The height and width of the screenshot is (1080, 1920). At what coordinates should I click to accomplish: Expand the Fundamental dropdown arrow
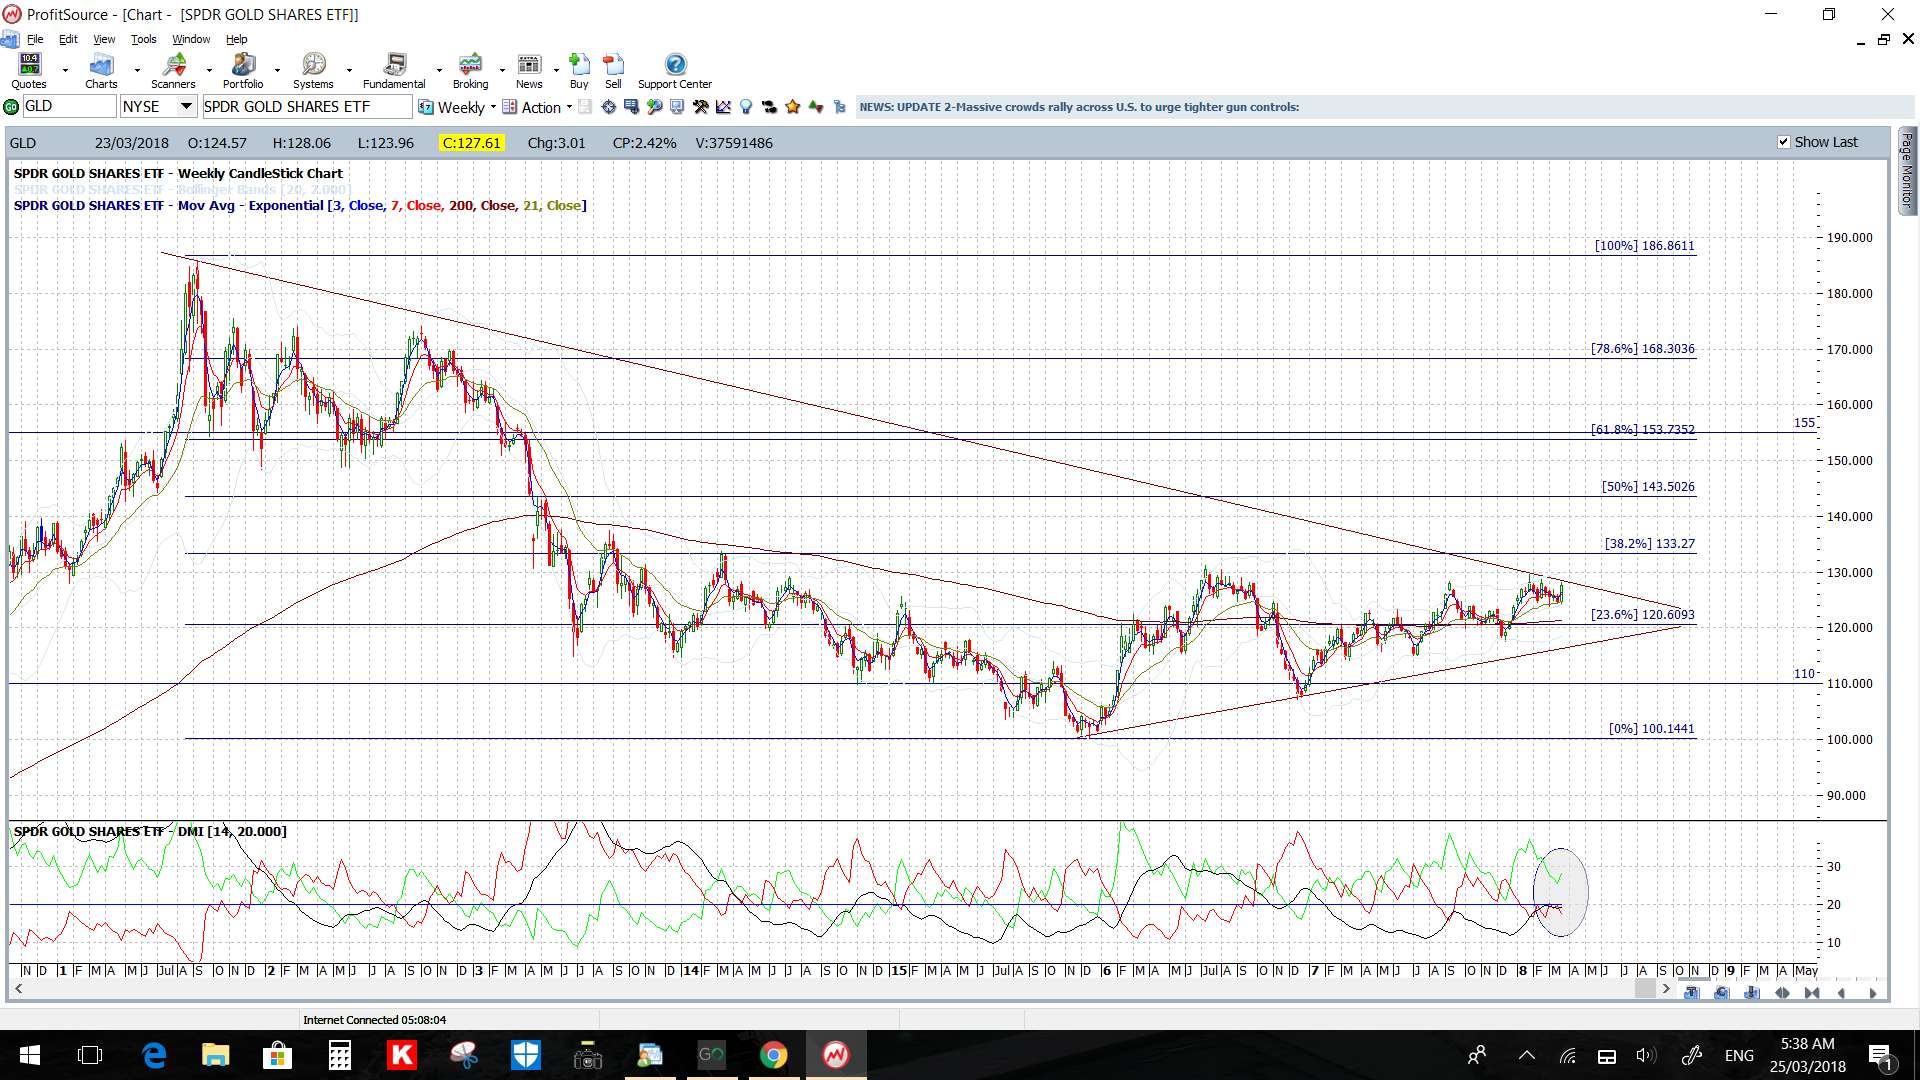(x=439, y=71)
